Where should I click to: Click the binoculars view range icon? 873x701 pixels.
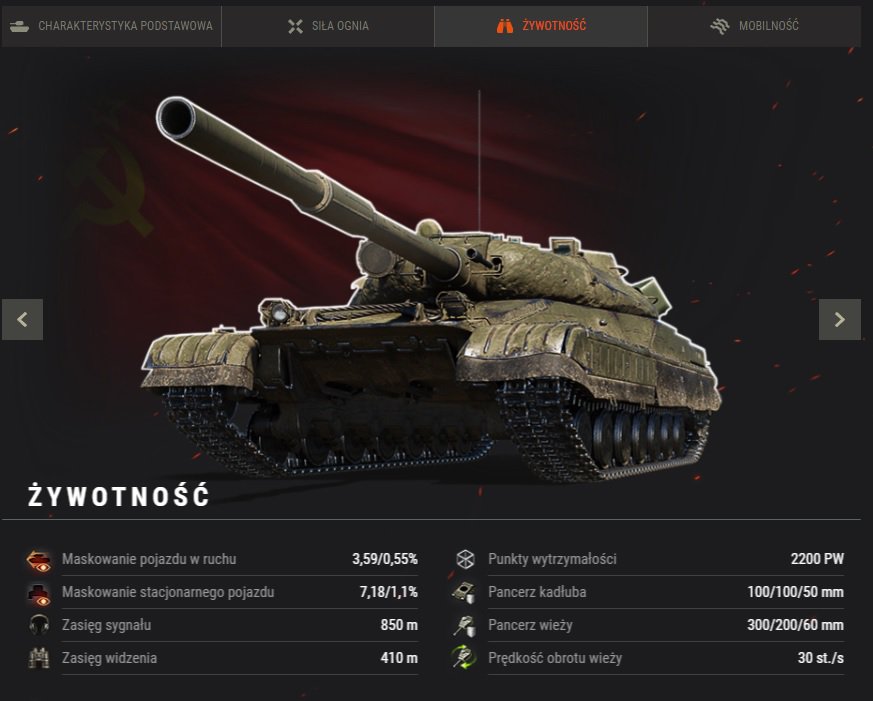tap(39, 658)
